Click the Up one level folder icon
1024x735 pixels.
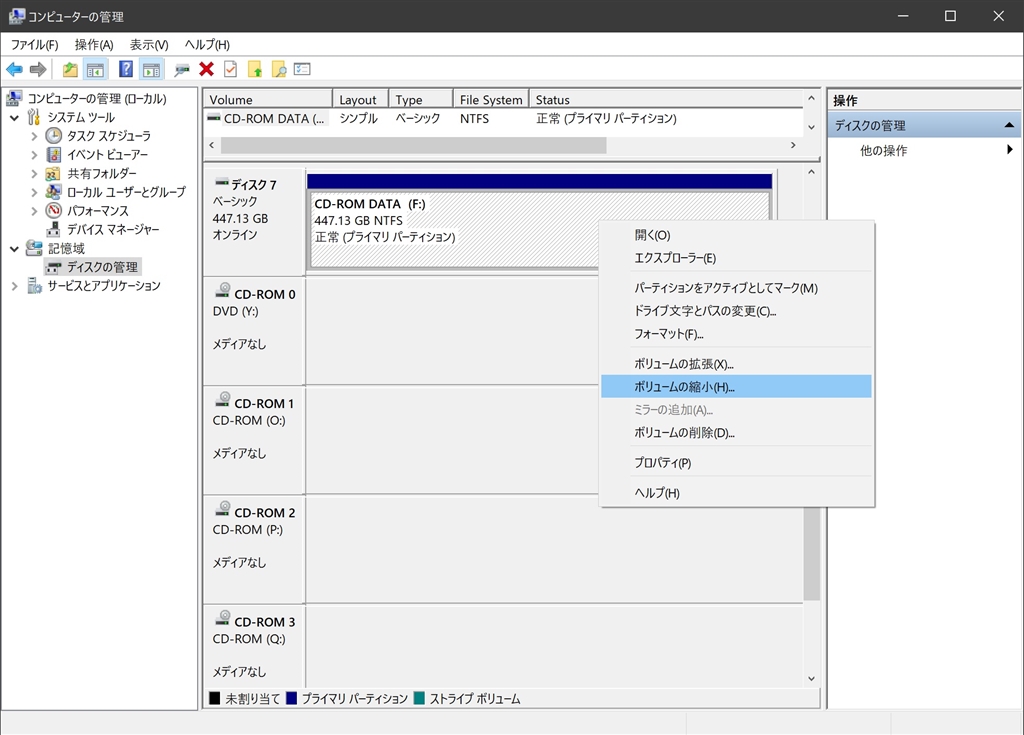tap(70, 69)
